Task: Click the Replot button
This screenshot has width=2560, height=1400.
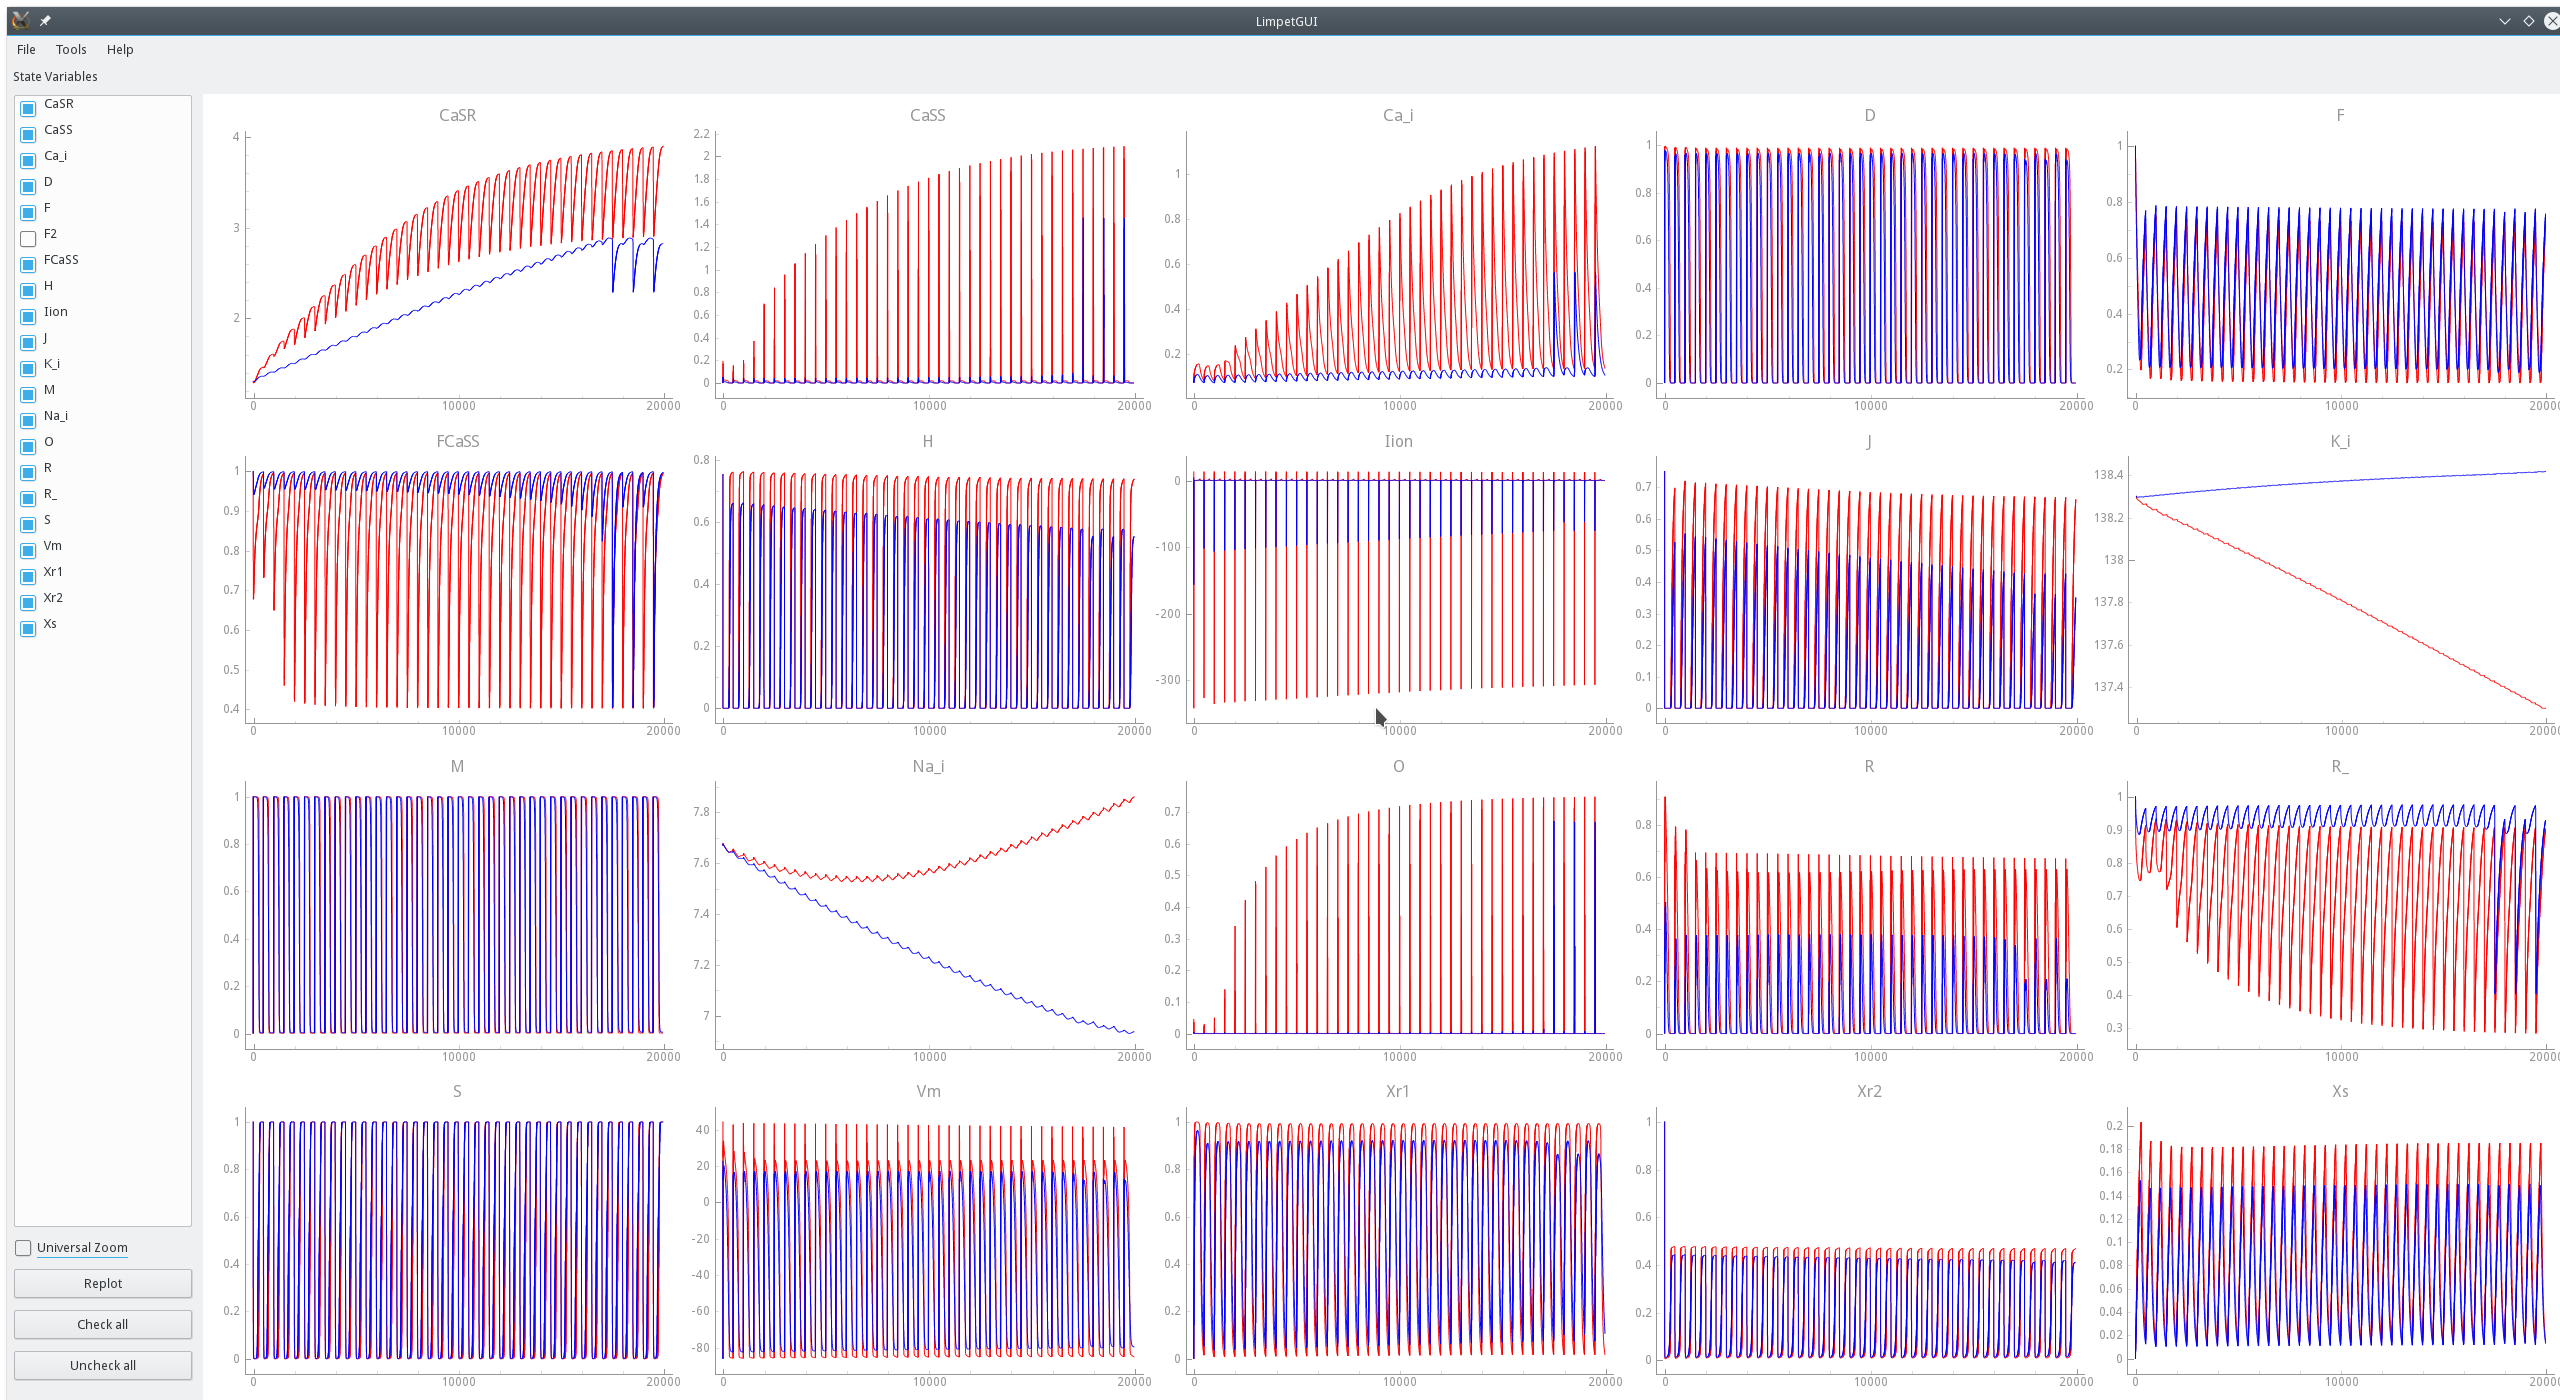Action: tap(102, 1283)
